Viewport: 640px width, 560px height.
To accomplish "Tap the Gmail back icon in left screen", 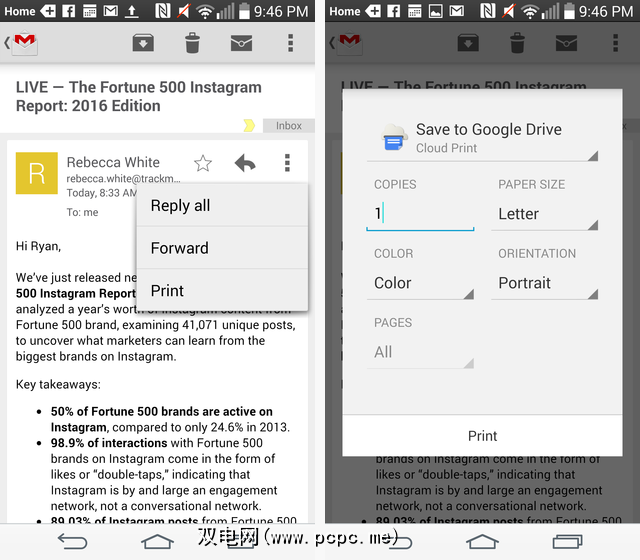I will point(21,42).
